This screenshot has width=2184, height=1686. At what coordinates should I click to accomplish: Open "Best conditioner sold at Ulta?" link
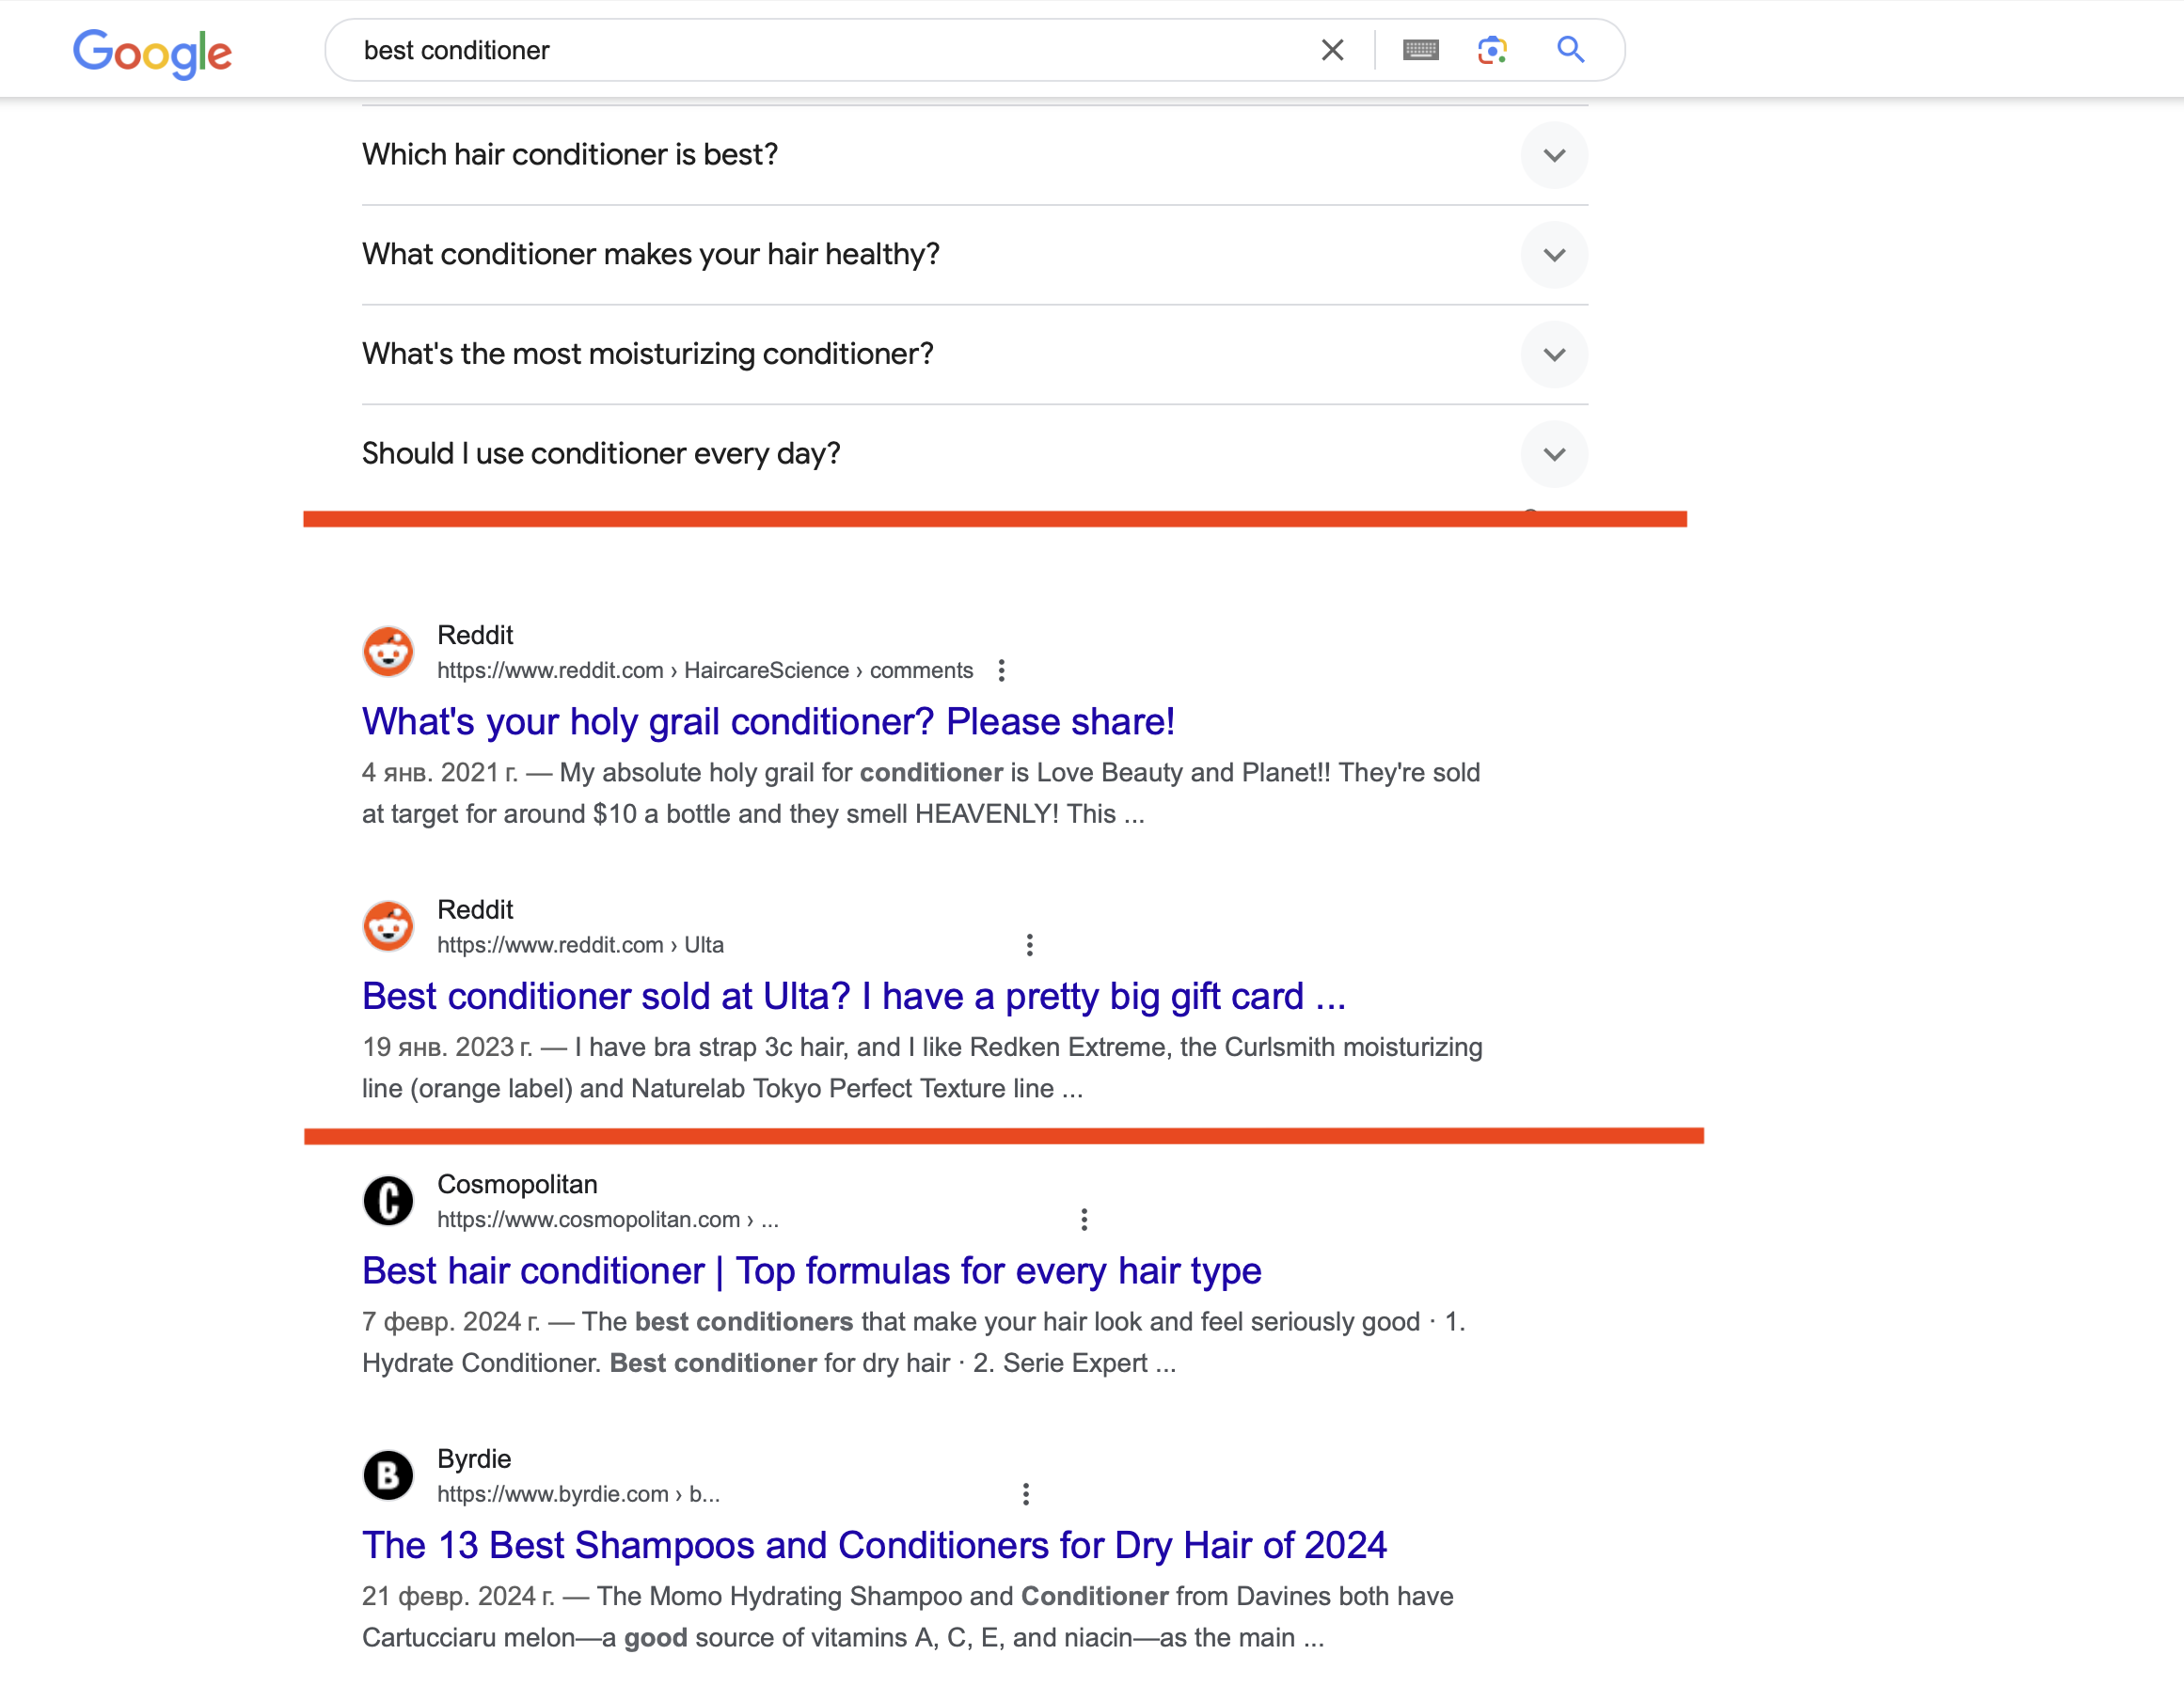tap(854, 996)
